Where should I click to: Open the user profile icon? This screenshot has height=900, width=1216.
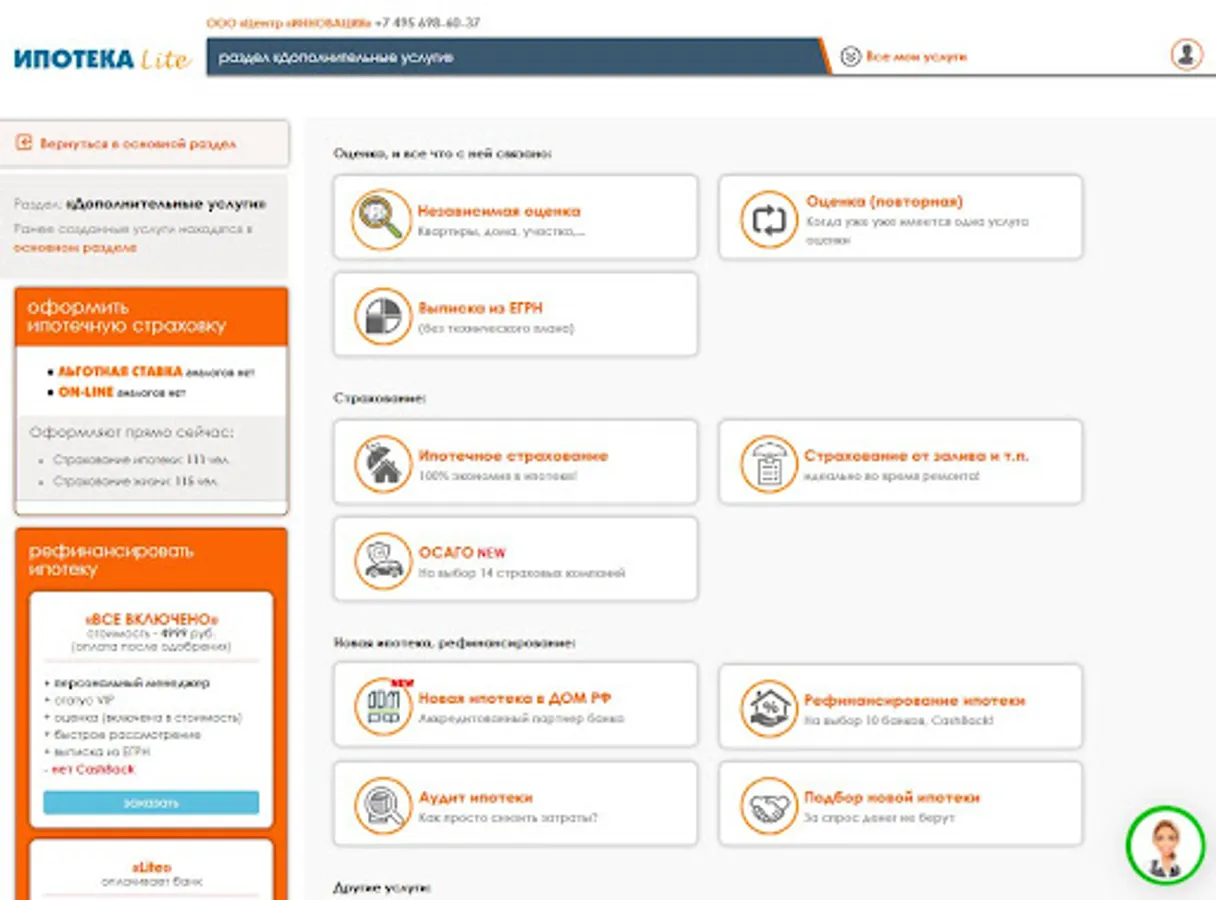(x=1186, y=55)
